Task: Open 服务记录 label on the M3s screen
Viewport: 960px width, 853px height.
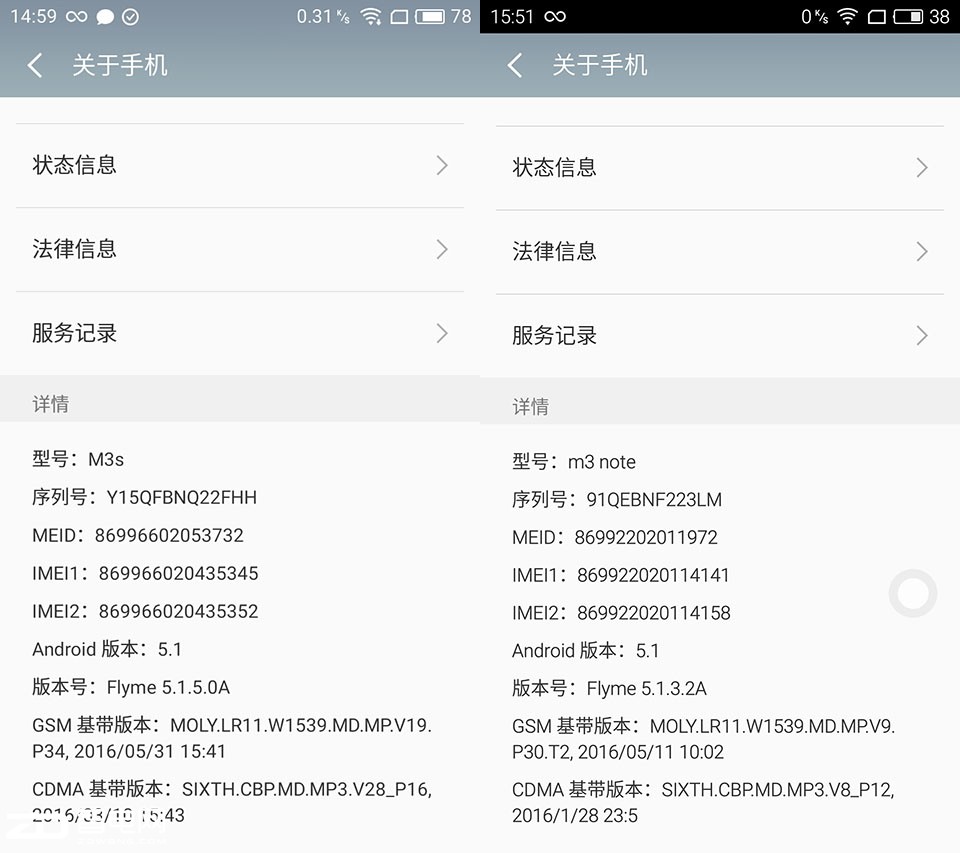Action: [74, 333]
